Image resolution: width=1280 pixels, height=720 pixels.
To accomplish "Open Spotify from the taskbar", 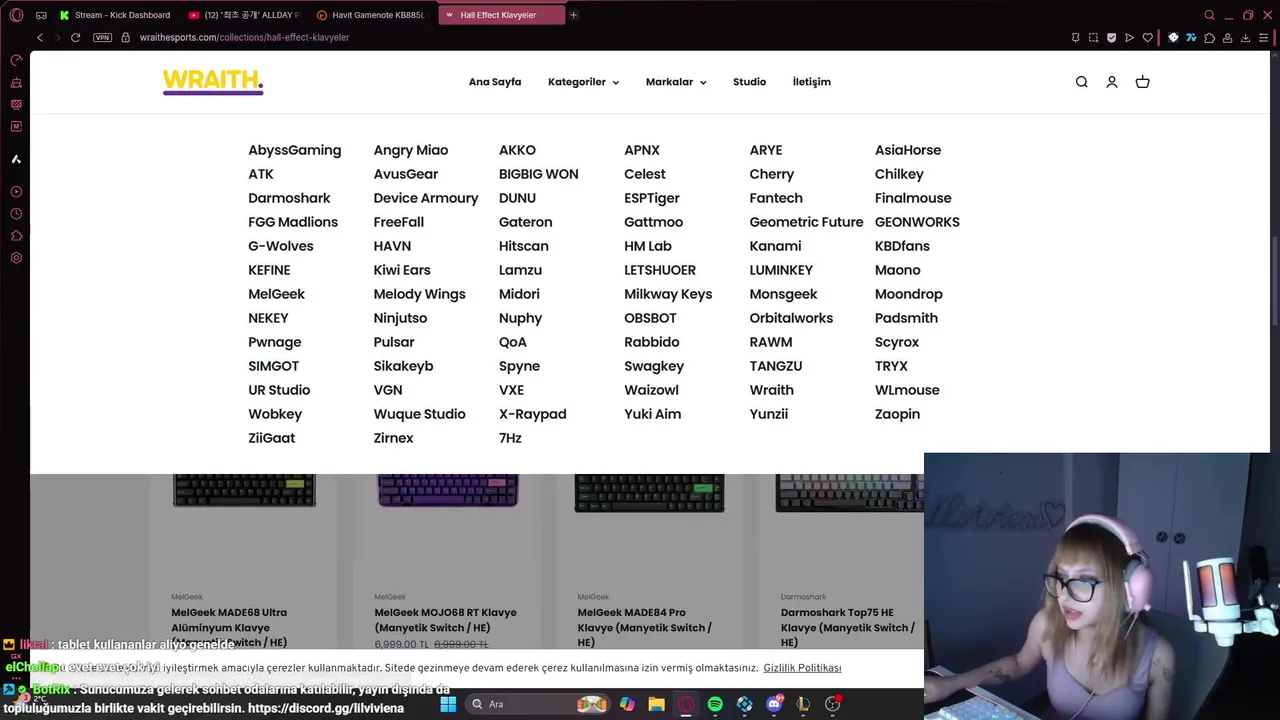I will tap(715, 704).
